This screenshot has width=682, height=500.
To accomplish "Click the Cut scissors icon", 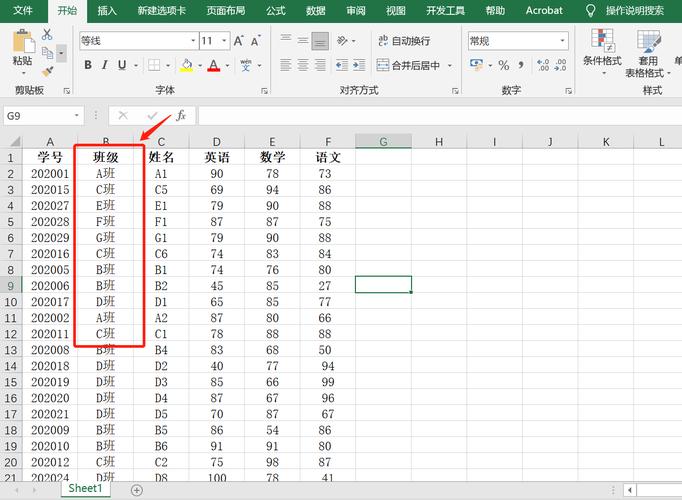I will 47,34.
